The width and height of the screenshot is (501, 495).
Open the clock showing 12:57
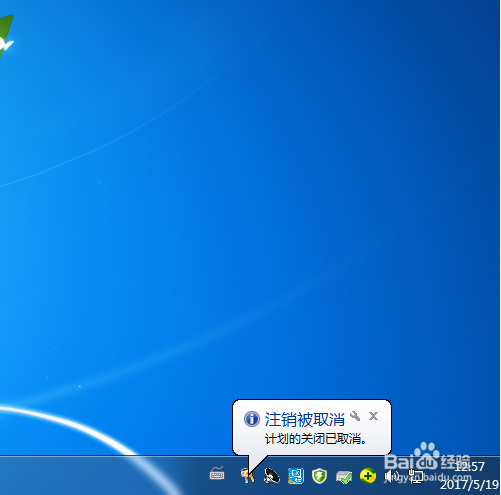[470, 466]
